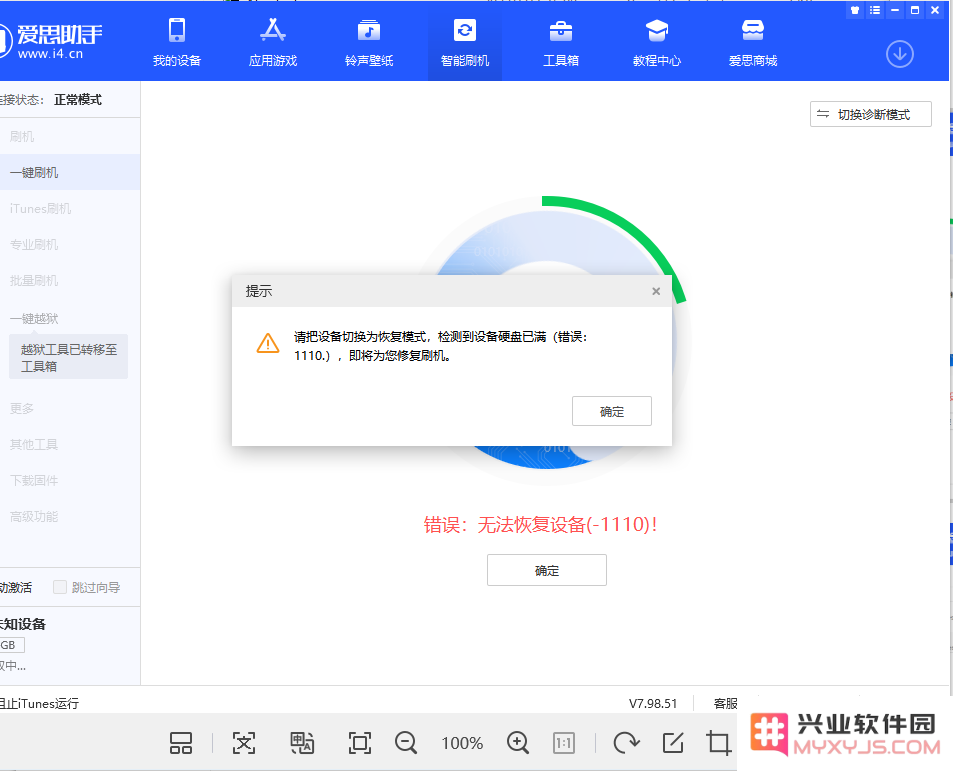Click the 100% zoom level value
The image size is (953, 771).
(462, 743)
